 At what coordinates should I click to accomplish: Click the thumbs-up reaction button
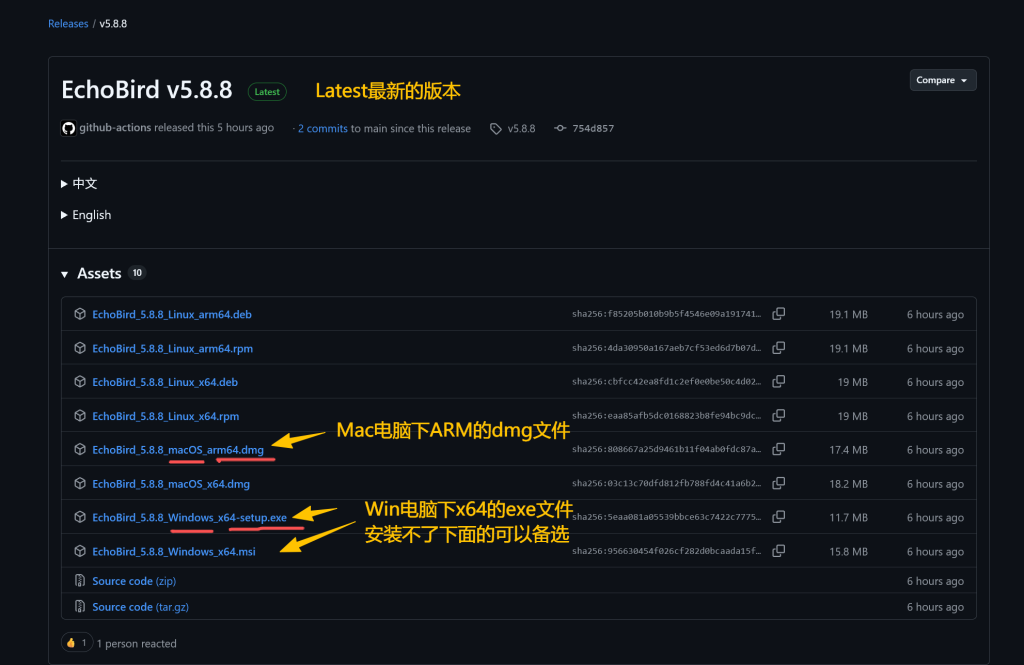pos(76,643)
